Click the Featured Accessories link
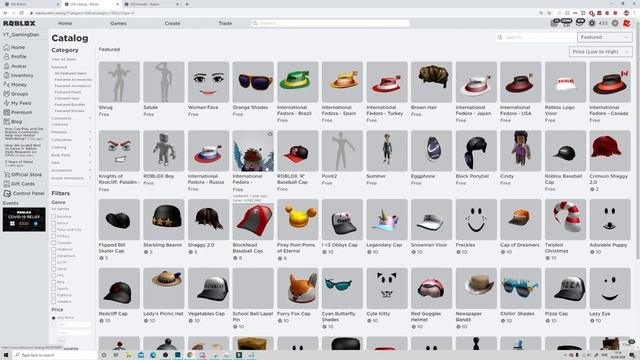This screenshot has width=640, height=360. coord(73,80)
